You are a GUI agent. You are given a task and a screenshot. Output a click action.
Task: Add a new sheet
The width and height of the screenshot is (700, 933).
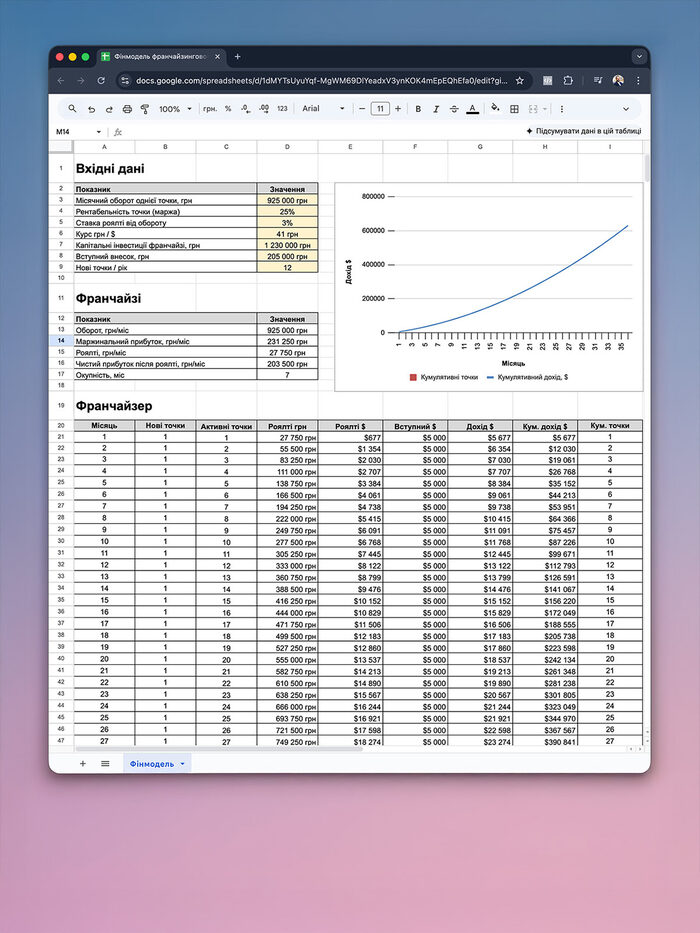(83, 763)
